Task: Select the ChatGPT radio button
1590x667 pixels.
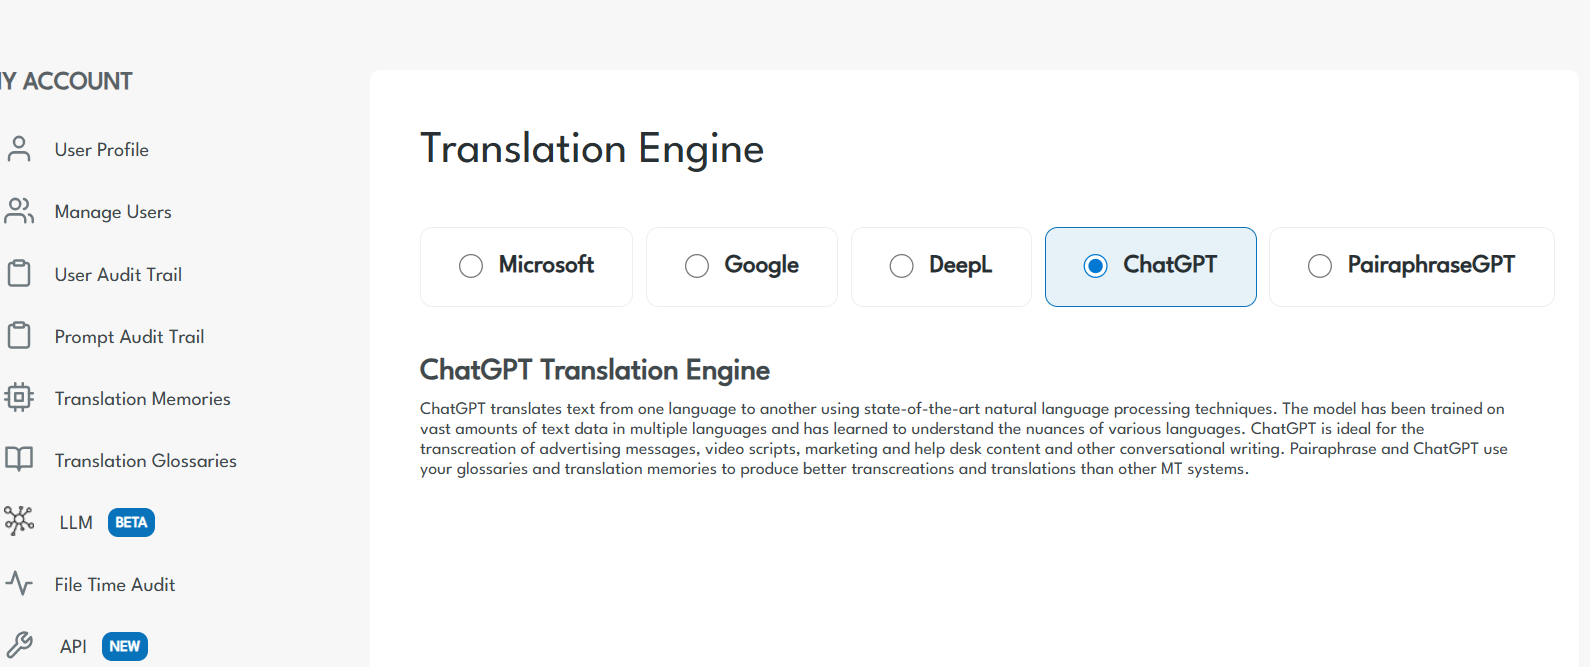Action: click(1096, 266)
